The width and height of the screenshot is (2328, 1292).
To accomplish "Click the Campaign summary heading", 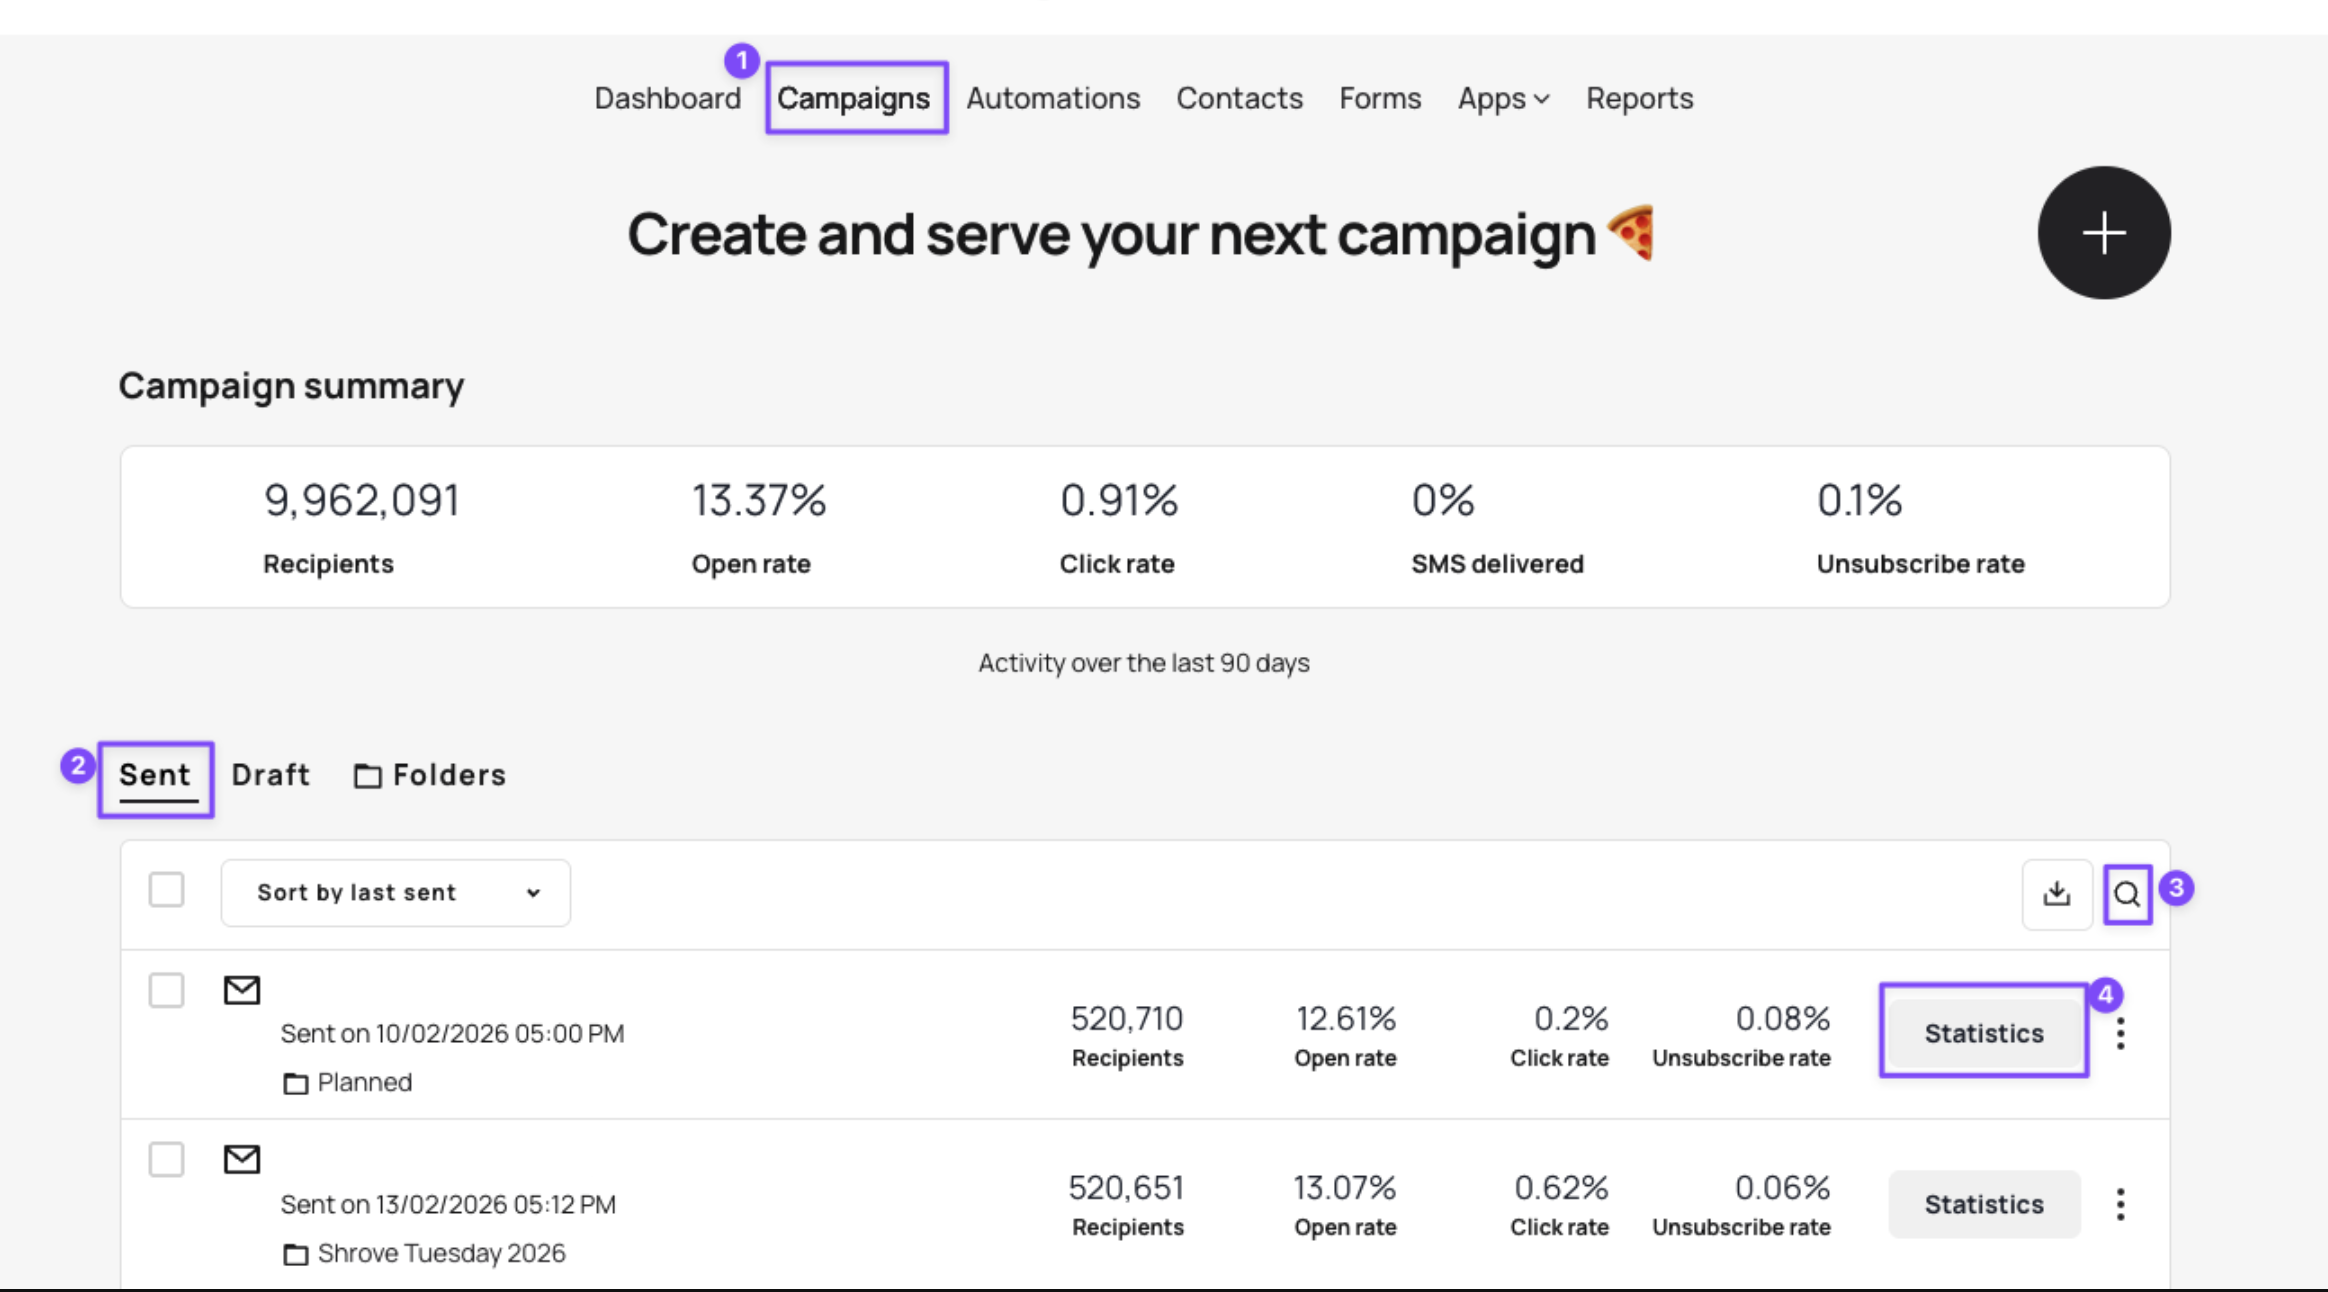I will pyautogui.click(x=291, y=386).
